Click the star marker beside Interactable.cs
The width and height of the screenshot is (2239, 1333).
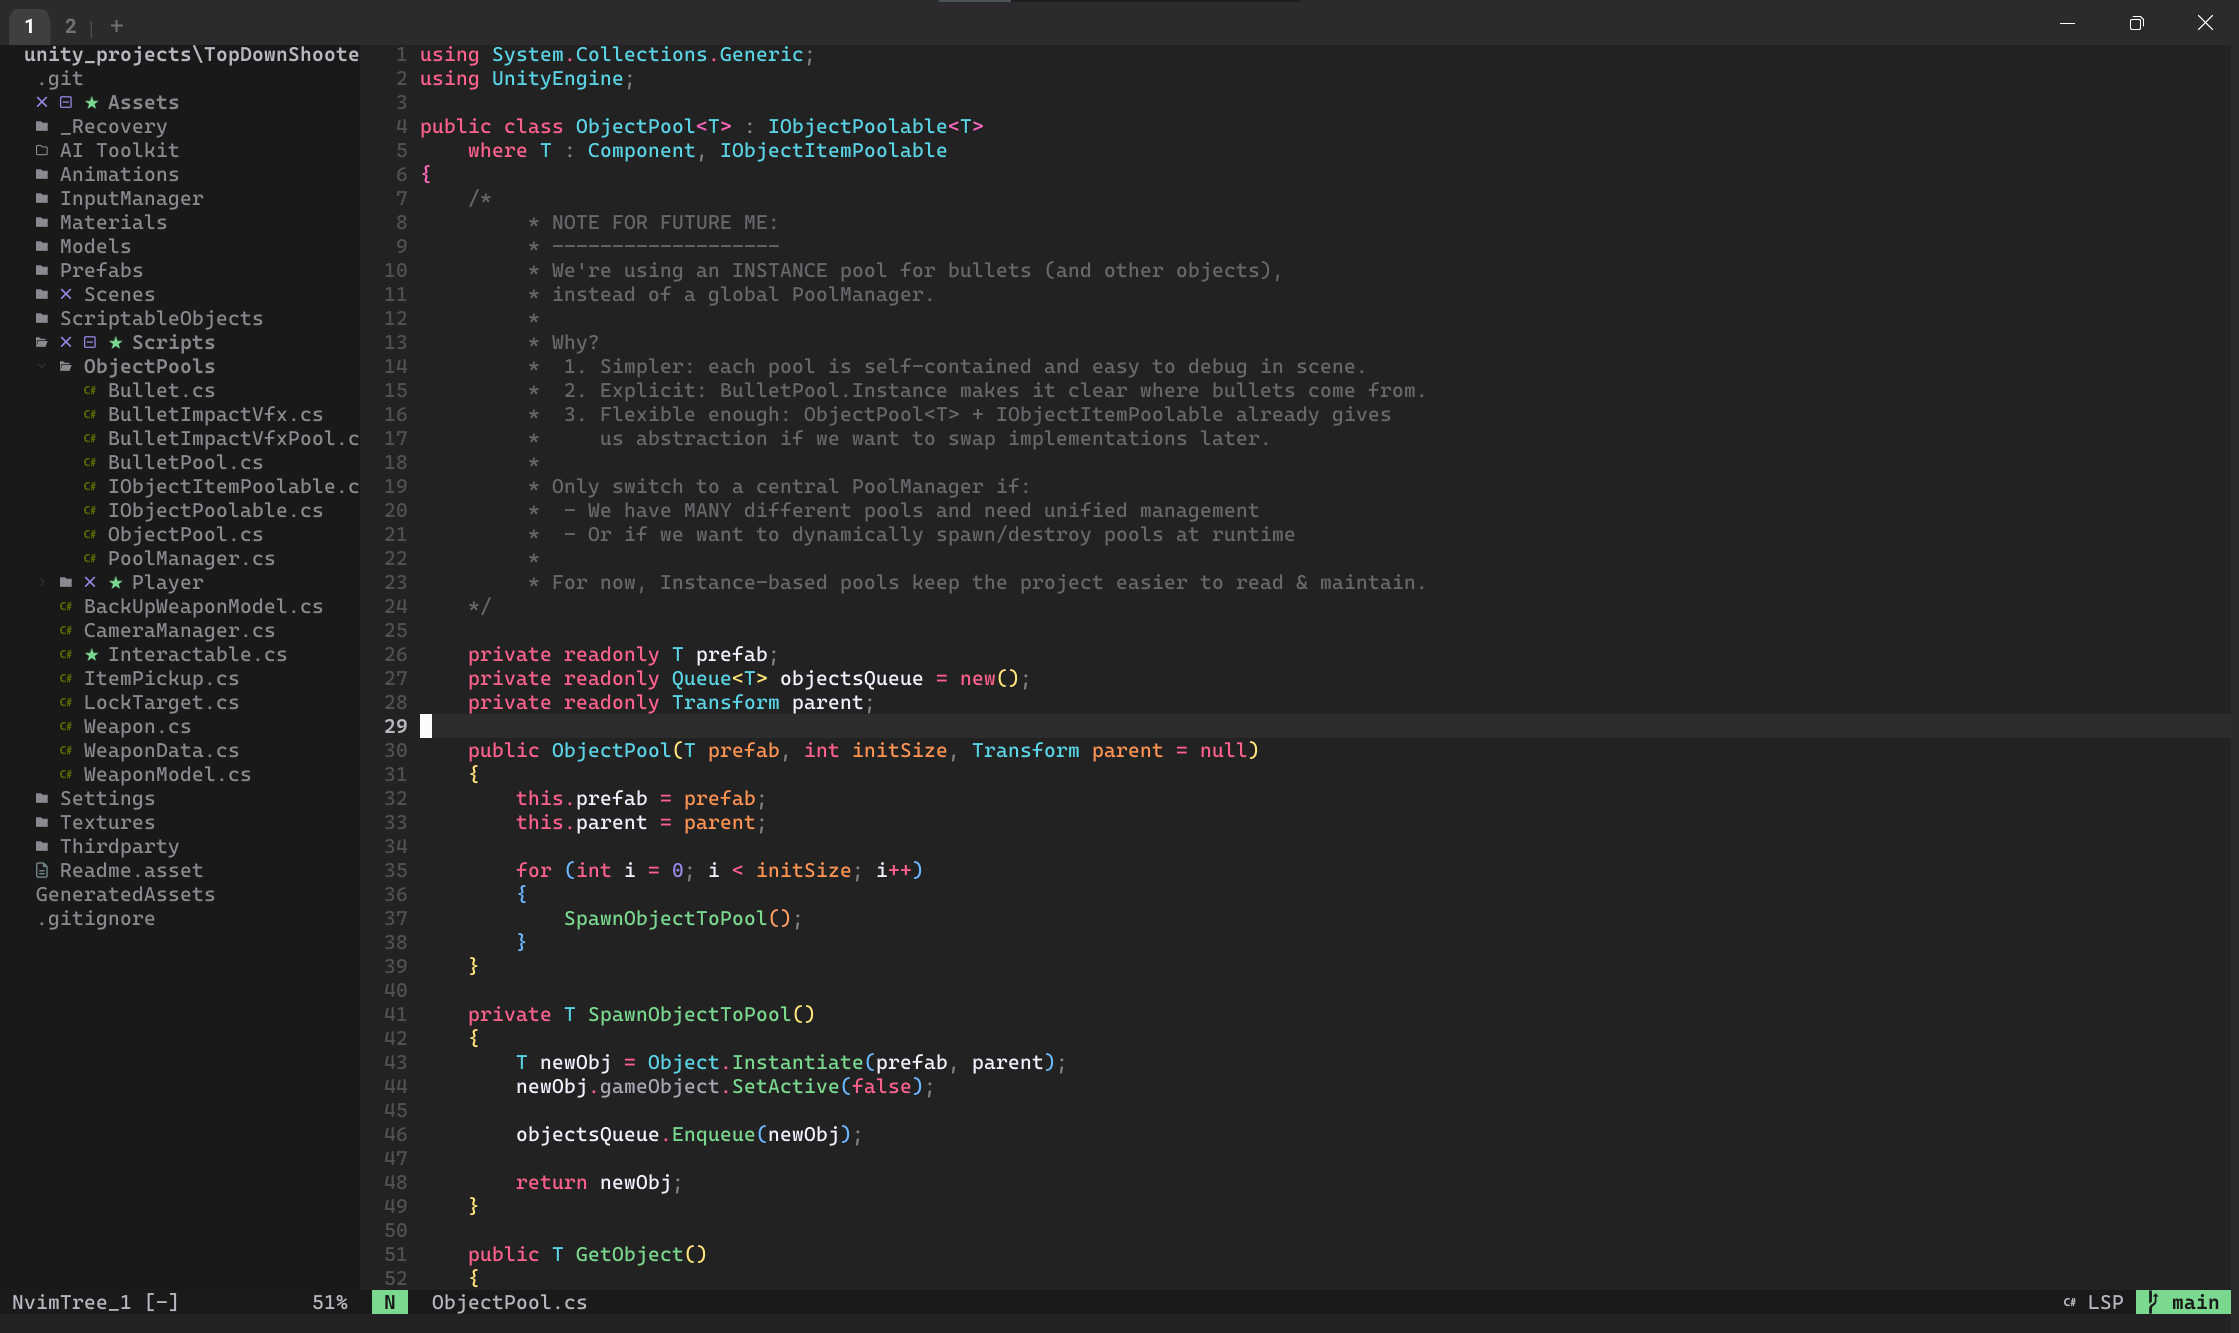tap(91, 655)
